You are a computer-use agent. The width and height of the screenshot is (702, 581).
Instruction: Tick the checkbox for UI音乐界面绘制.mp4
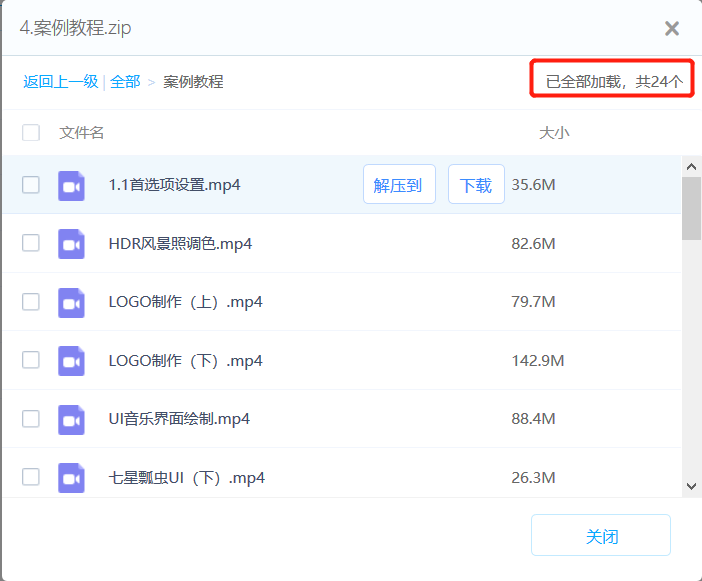click(31, 419)
